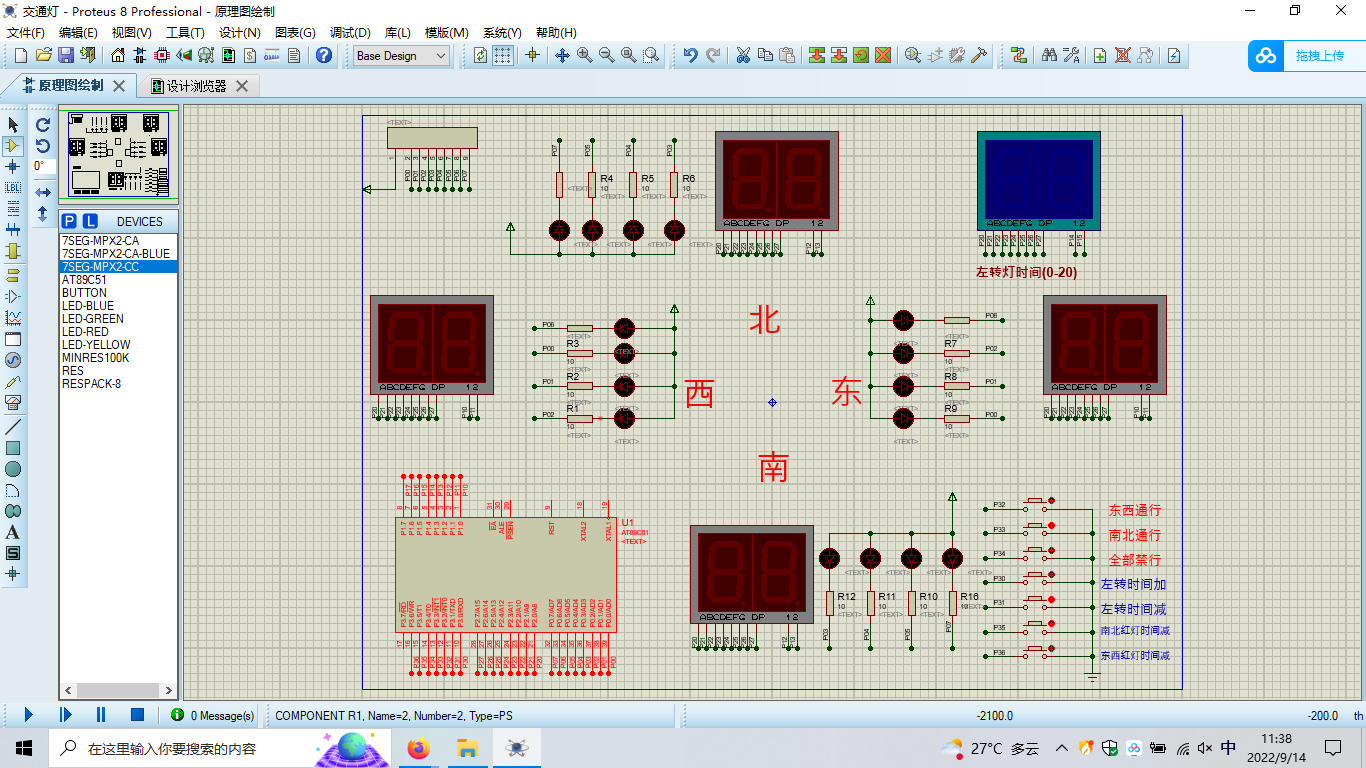Select the 2D Arc drawing tool

click(13, 490)
